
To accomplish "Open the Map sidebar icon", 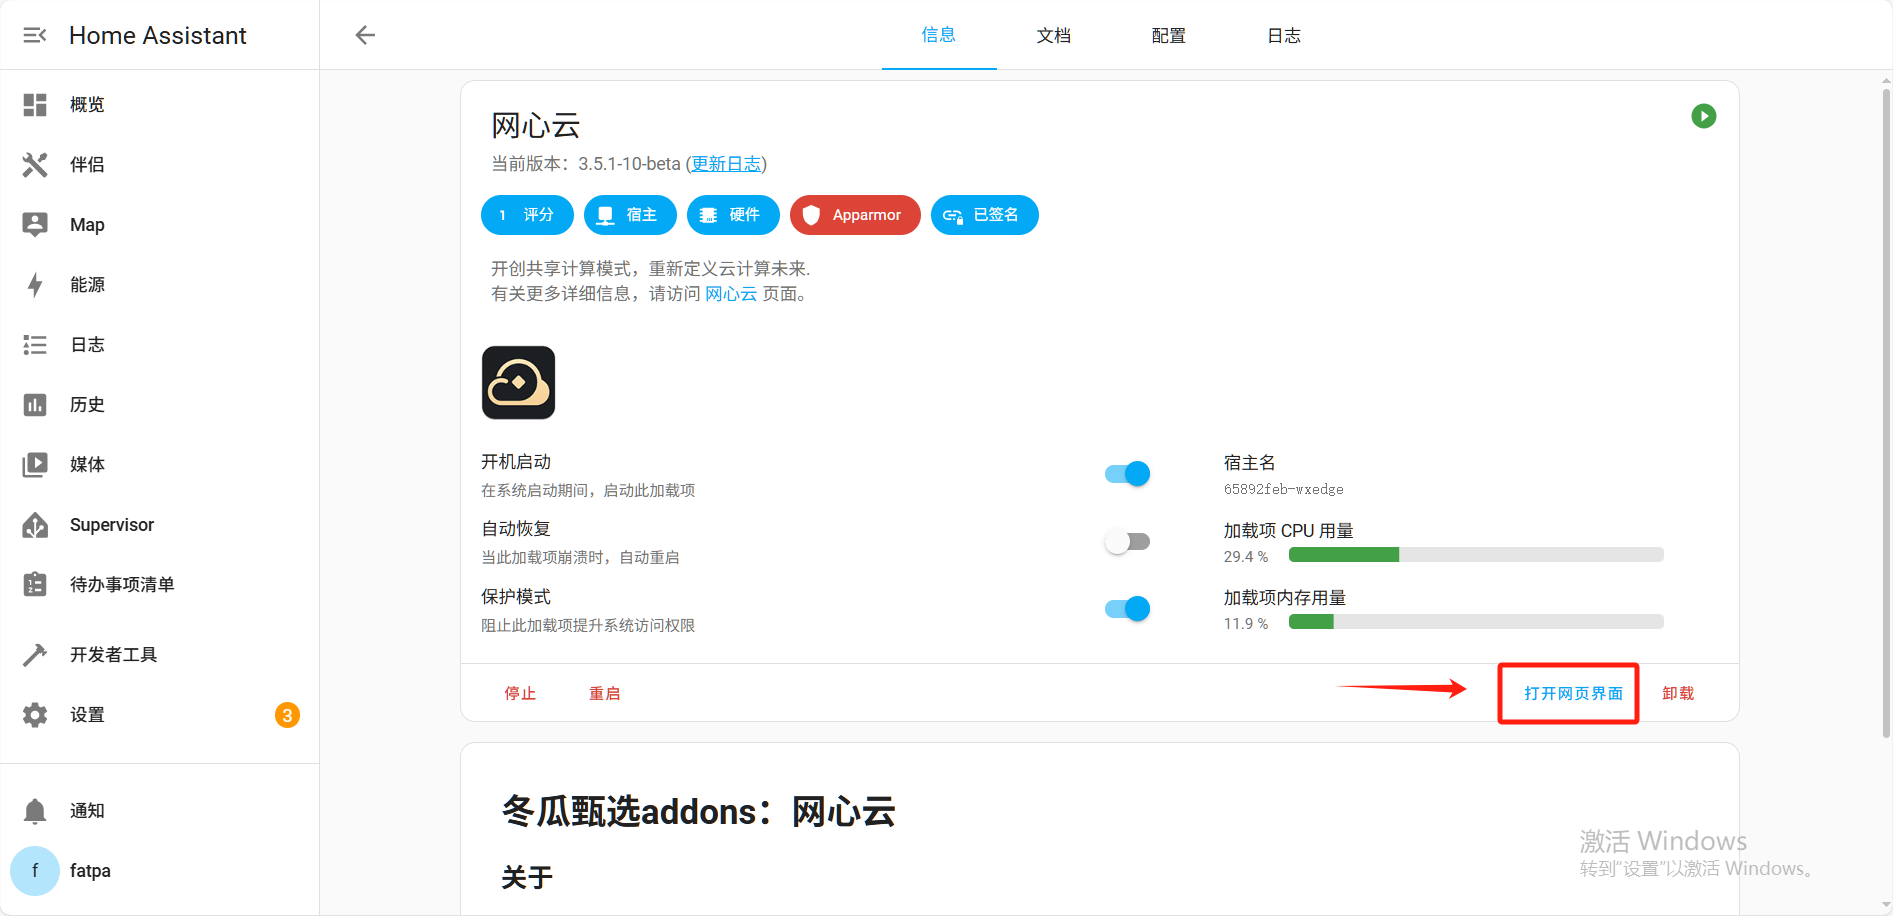I will [x=35, y=225].
